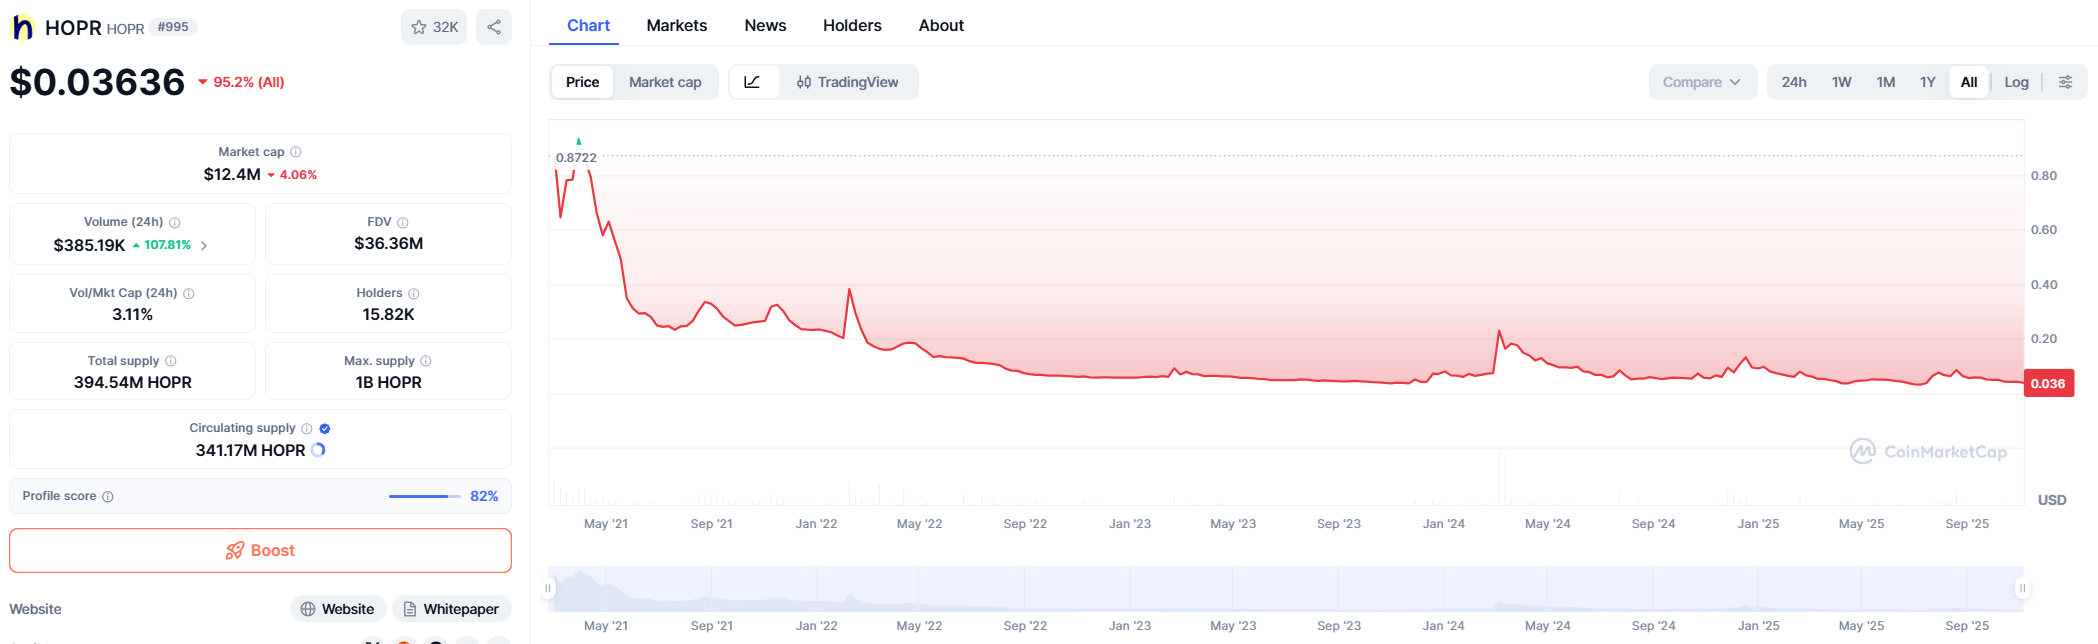Open the share icon button
Image resolution: width=2098 pixels, height=644 pixels.
point(494,27)
